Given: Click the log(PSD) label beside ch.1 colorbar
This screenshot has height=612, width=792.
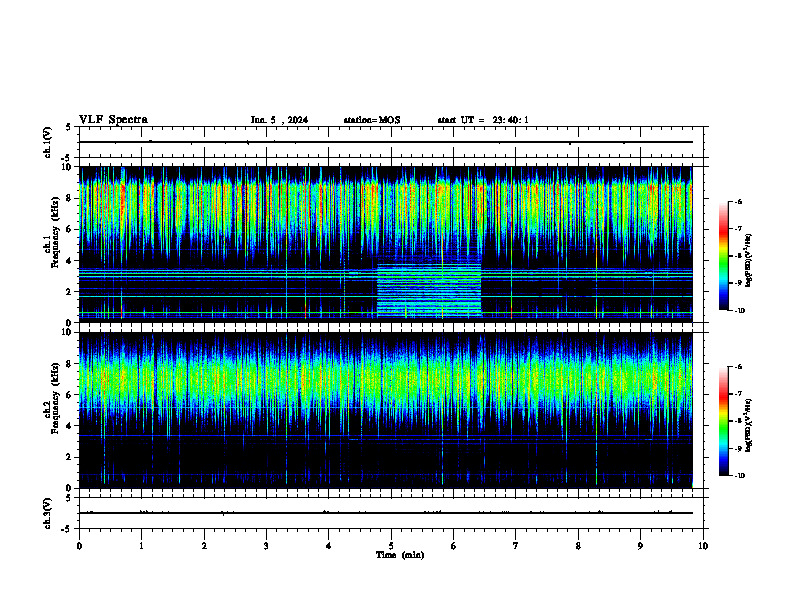Looking at the screenshot, I should pos(749,261).
